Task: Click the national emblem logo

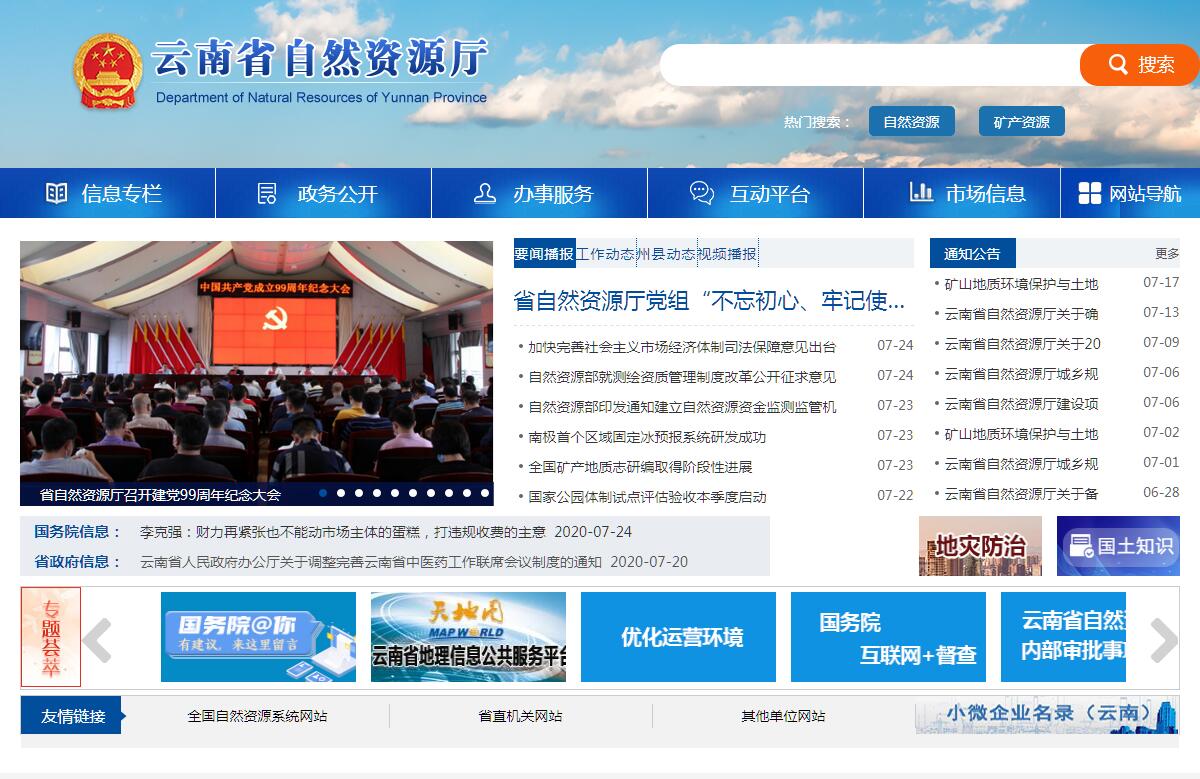Action: 108,71
